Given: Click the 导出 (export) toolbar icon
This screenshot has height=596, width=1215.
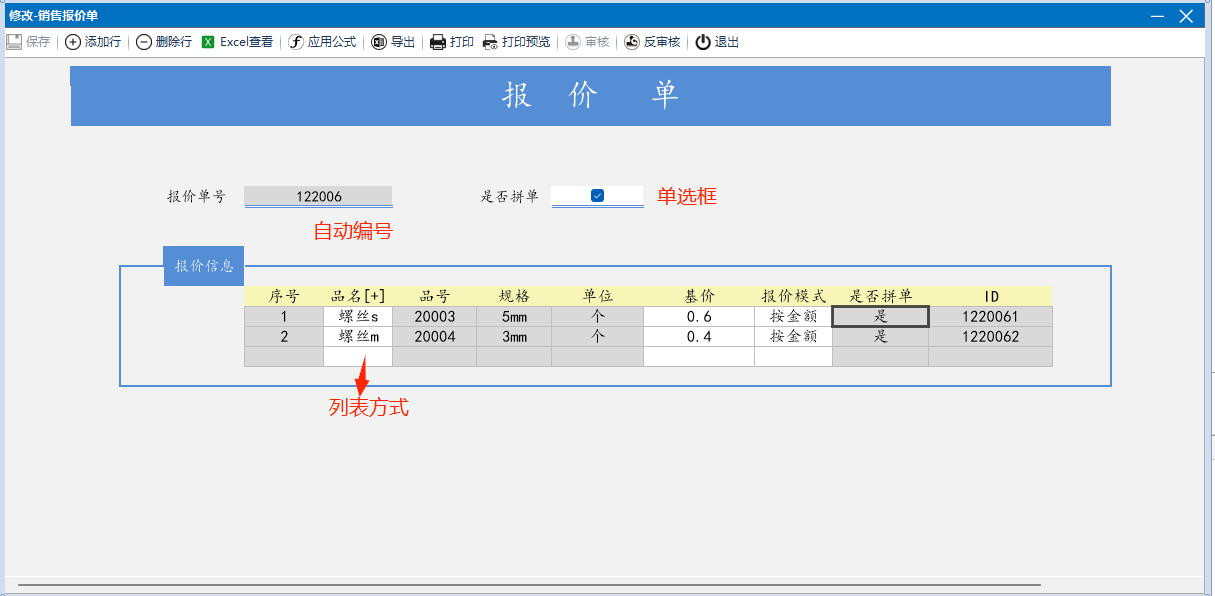Looking at the screenshot, I should point(379,42).
